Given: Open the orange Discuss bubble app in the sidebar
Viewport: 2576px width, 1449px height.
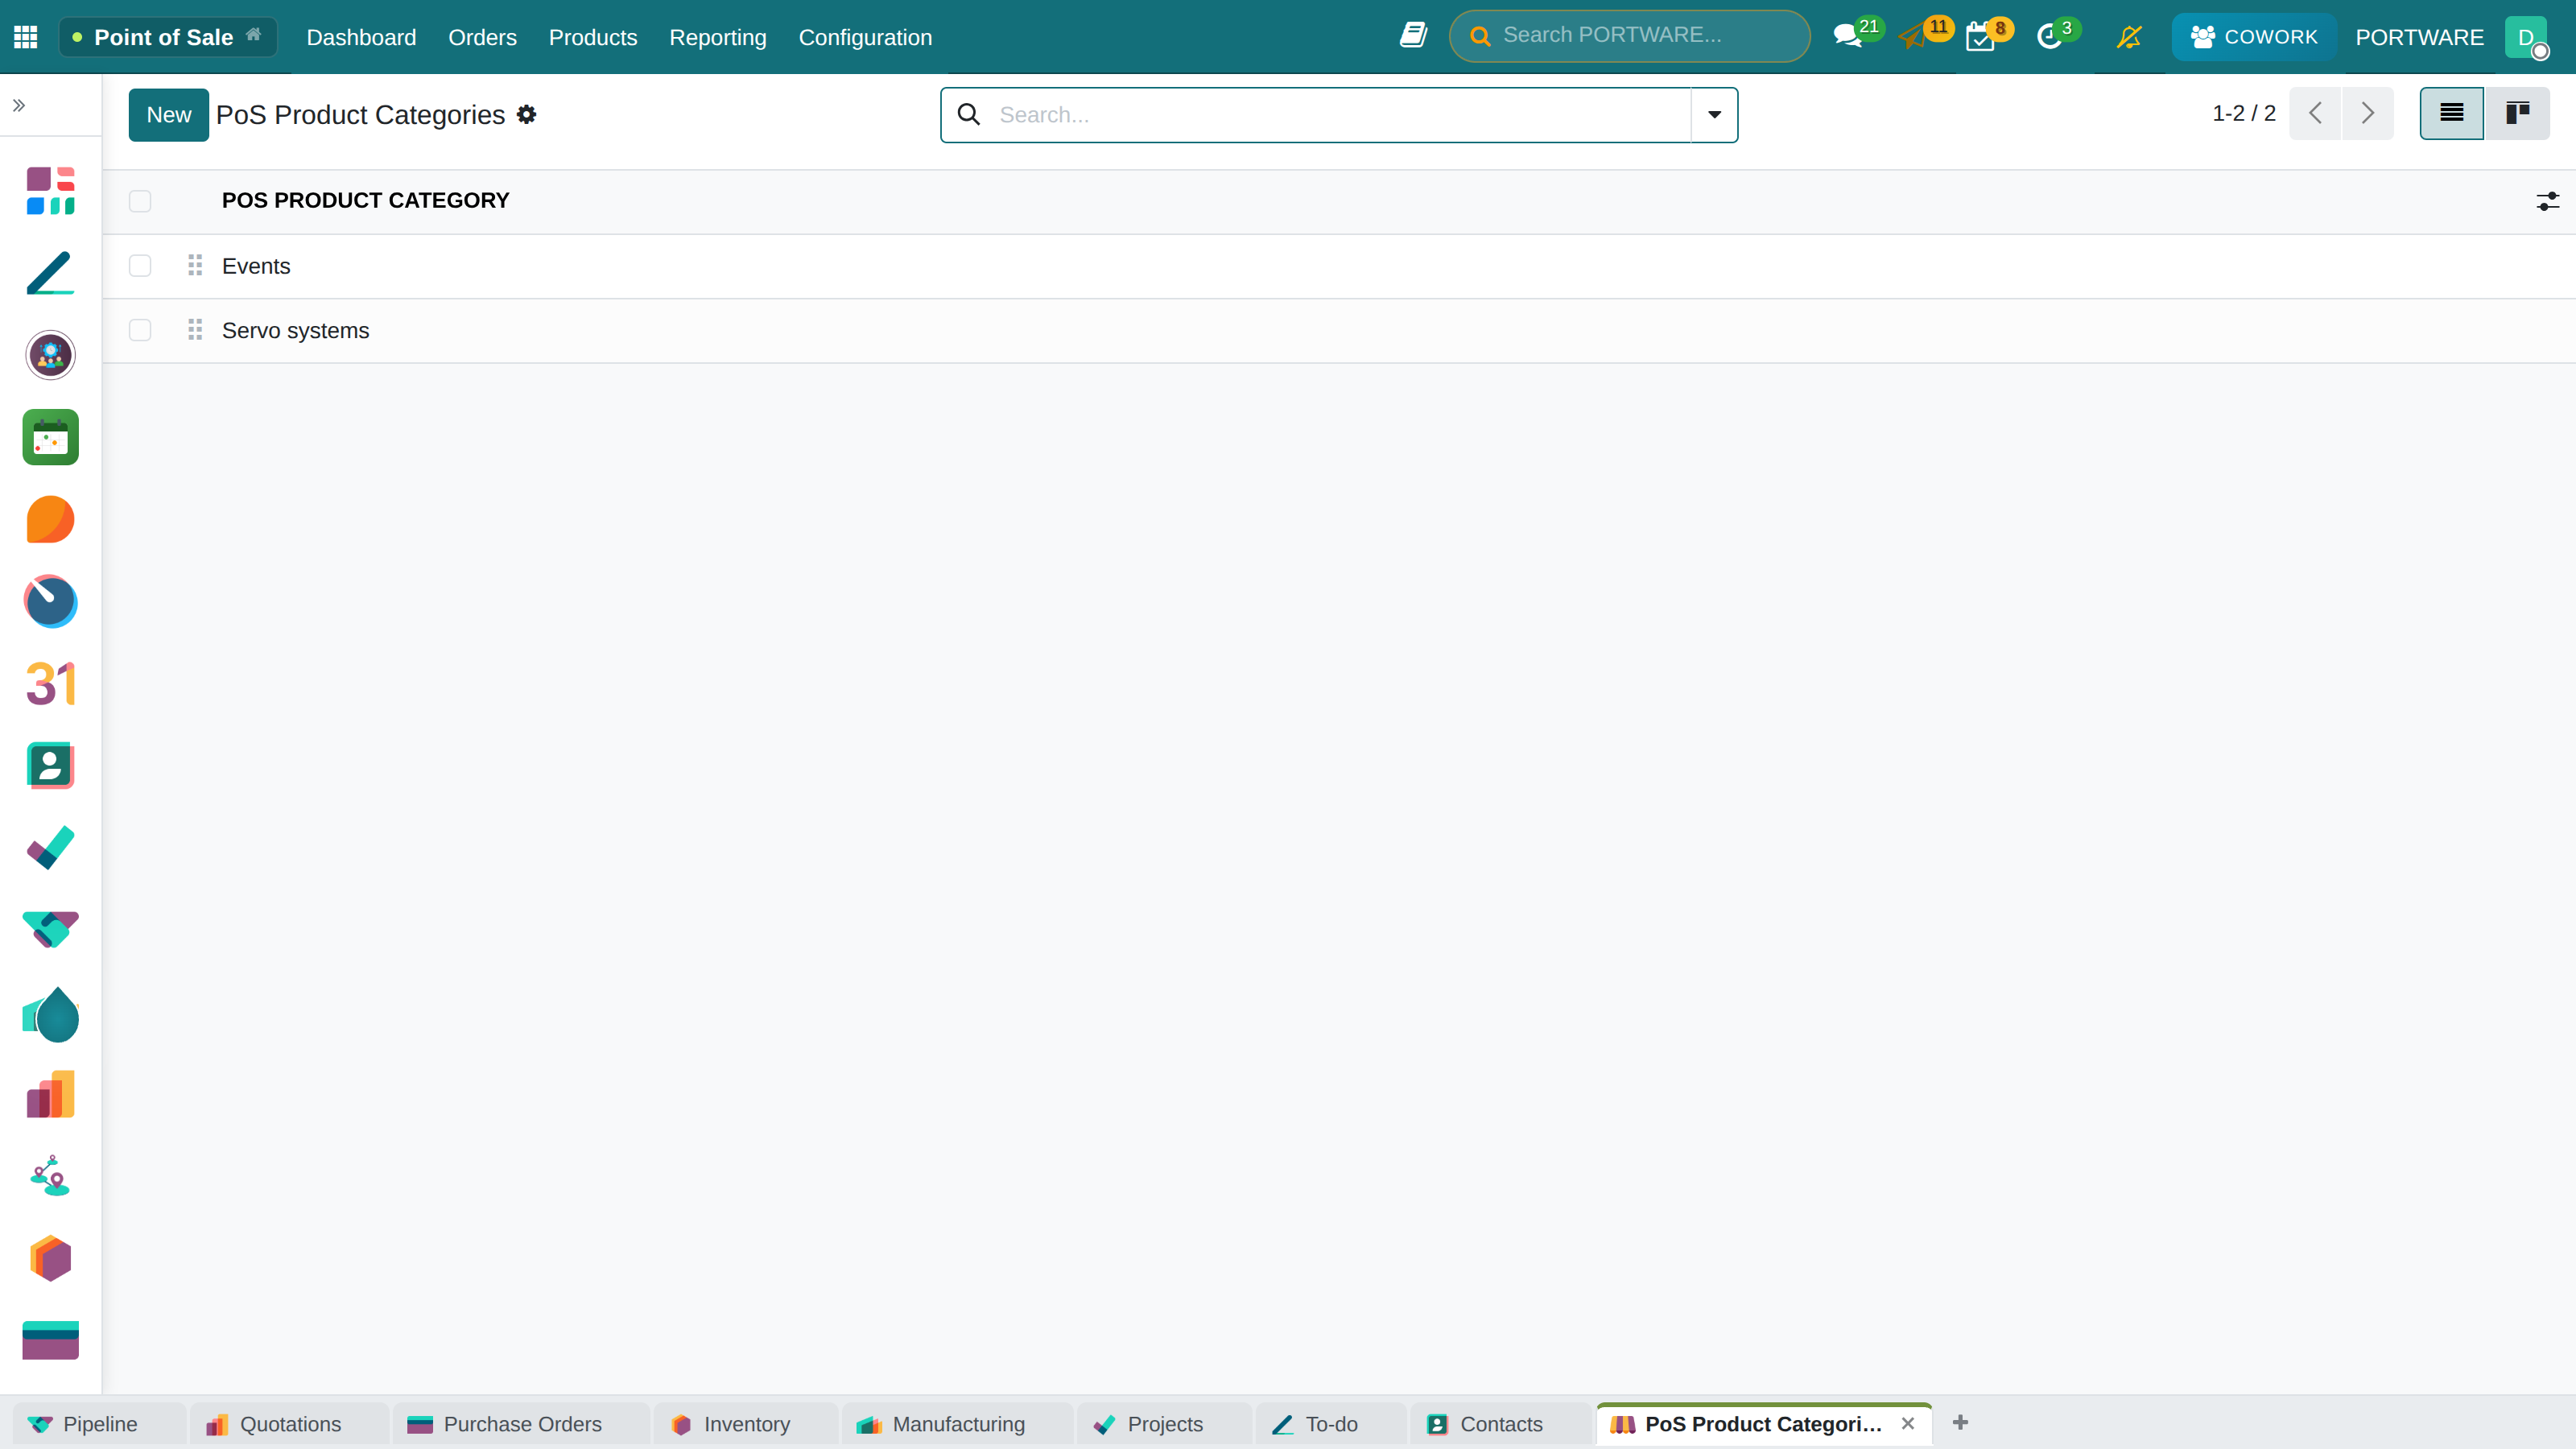Looking at the screenshot, I should tap(50, 519).
